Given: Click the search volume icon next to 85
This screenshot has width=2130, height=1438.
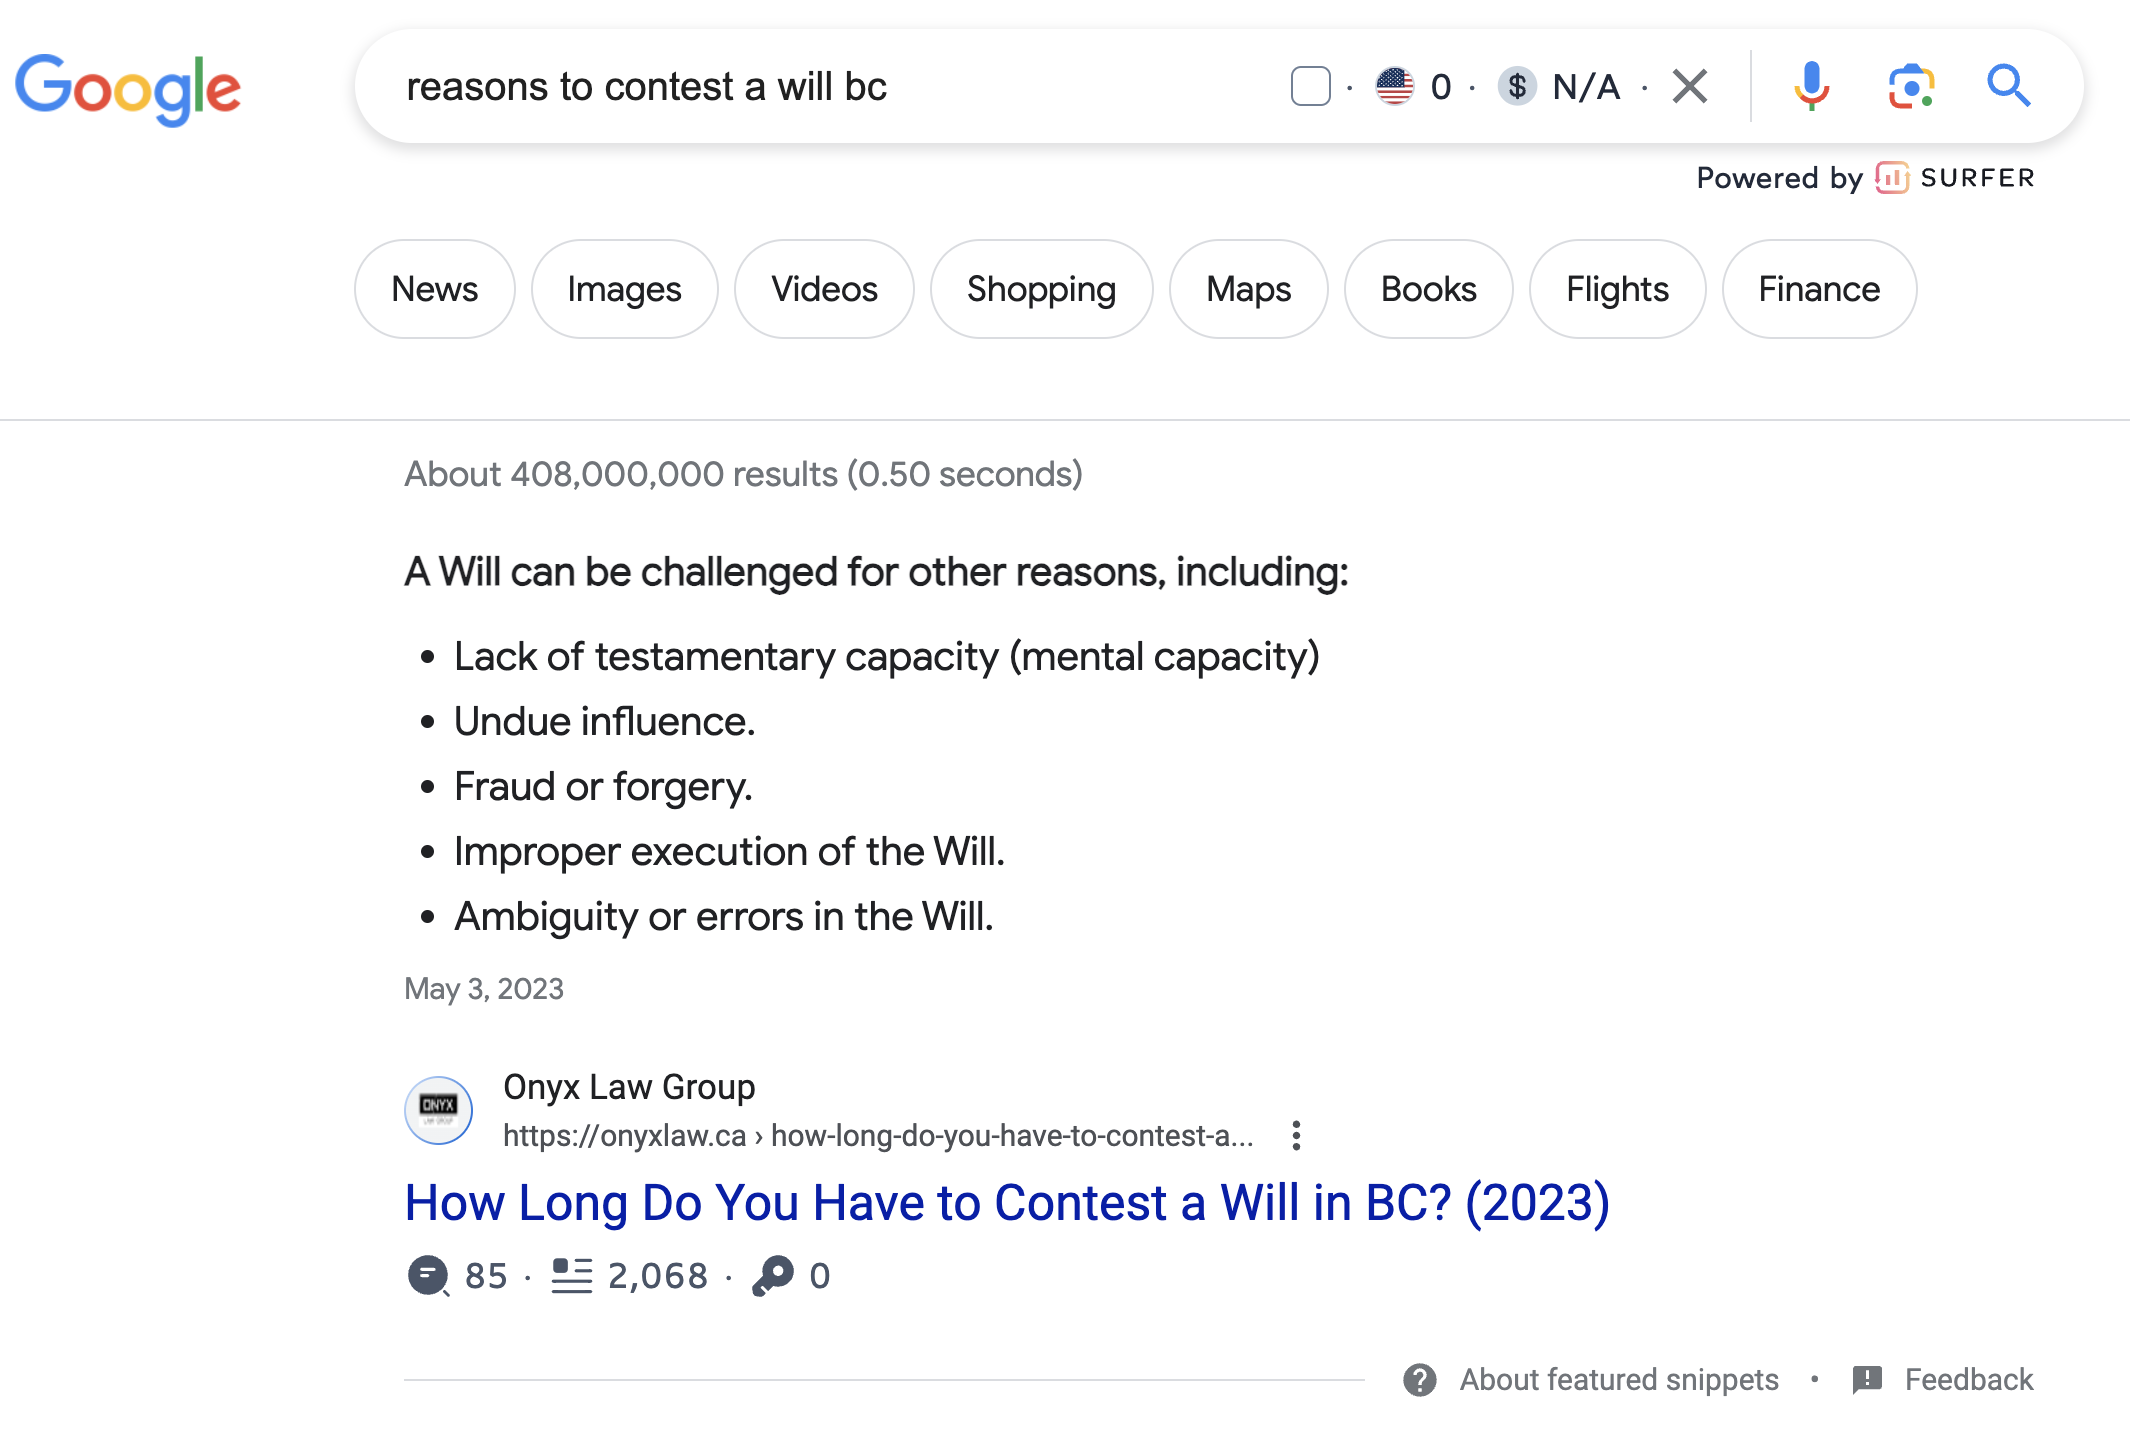Looking at the screenshot, I should [428, 1274].
